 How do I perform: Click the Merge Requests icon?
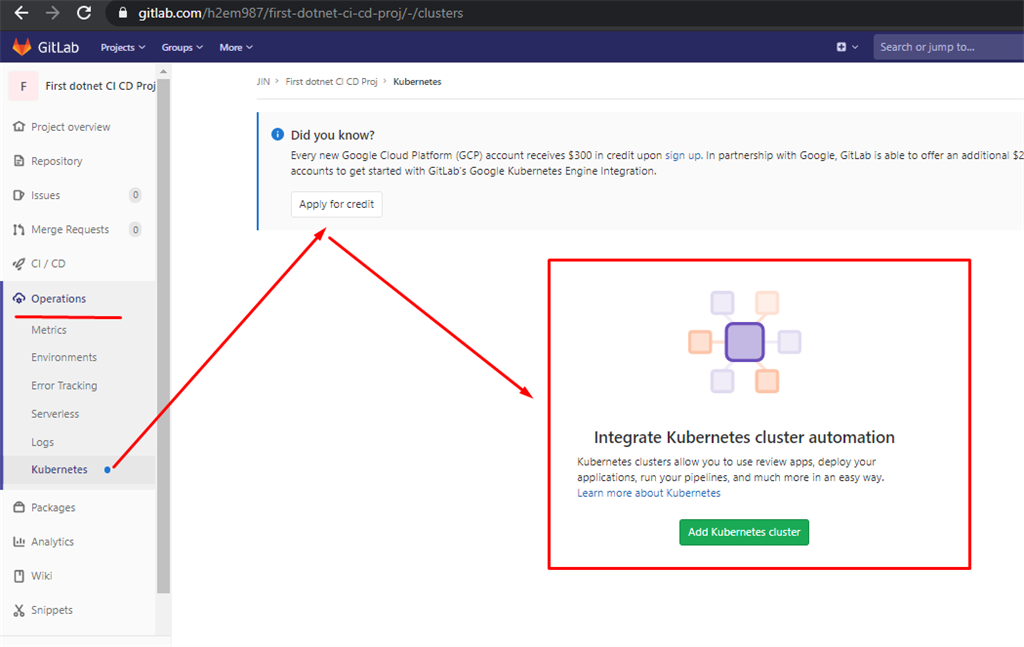[19, 229]
